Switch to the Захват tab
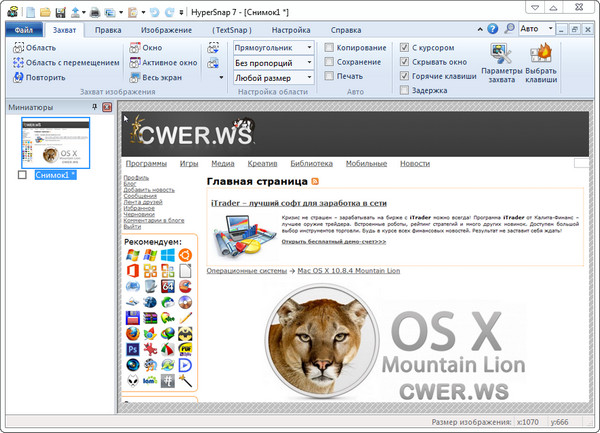The width and height of the screenshot is (600, 433). coord(64,30)
